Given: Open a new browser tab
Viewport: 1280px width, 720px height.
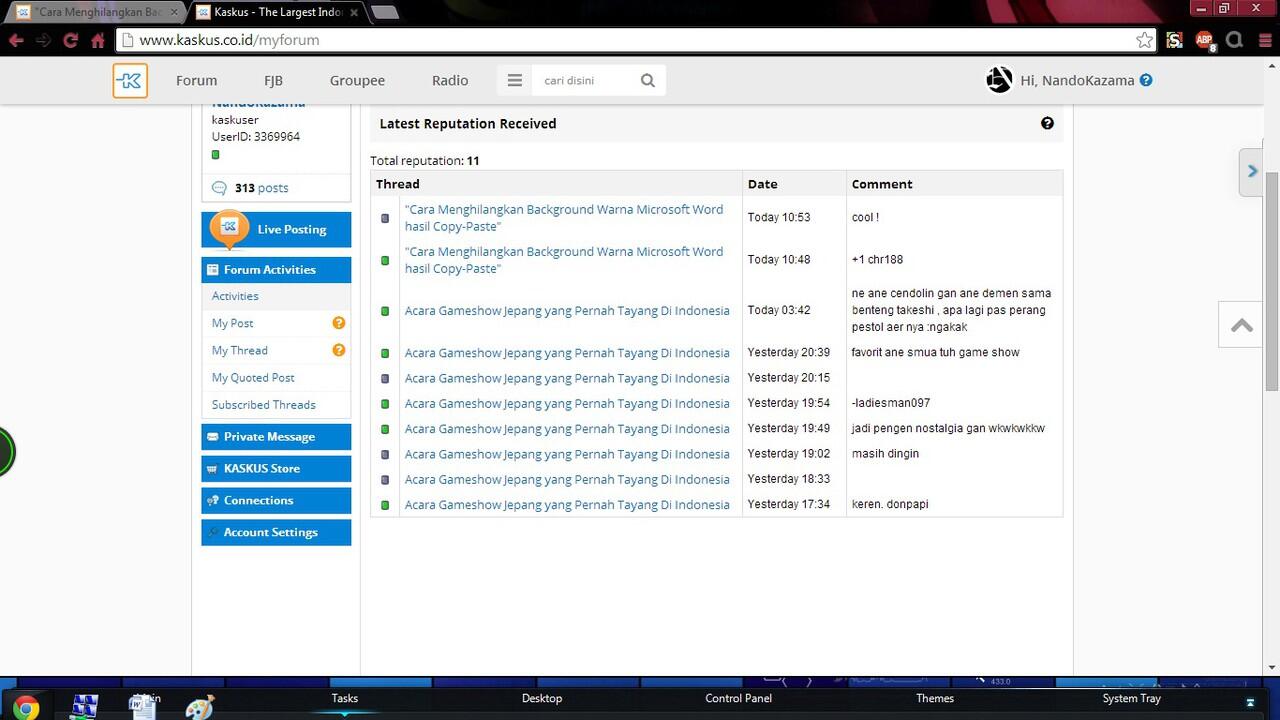Looking at the screenshot, I should coord(384,12).
